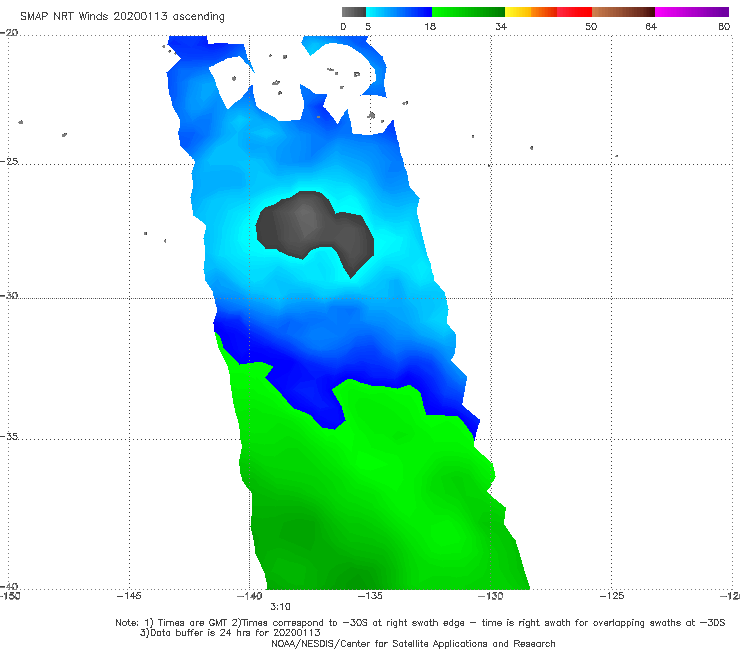Click the magenta-purple segment of the color bar

point(692,12)
